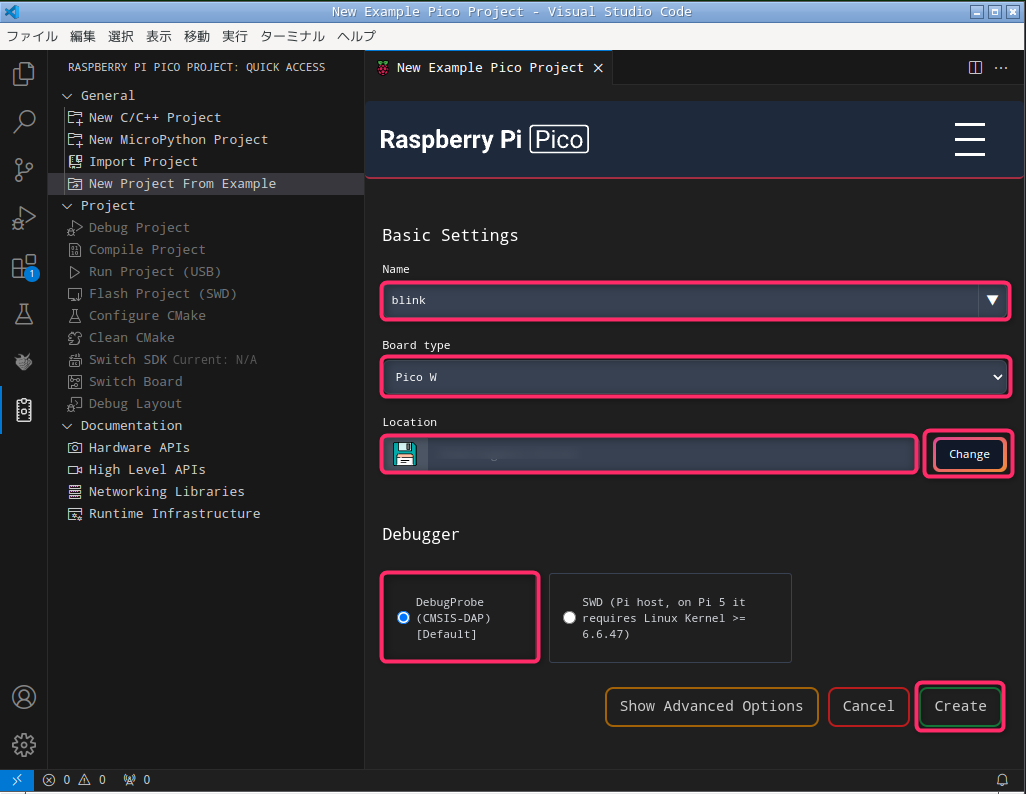Open the Raspberry Pi Pico sidebar icon

pos(24,410)
